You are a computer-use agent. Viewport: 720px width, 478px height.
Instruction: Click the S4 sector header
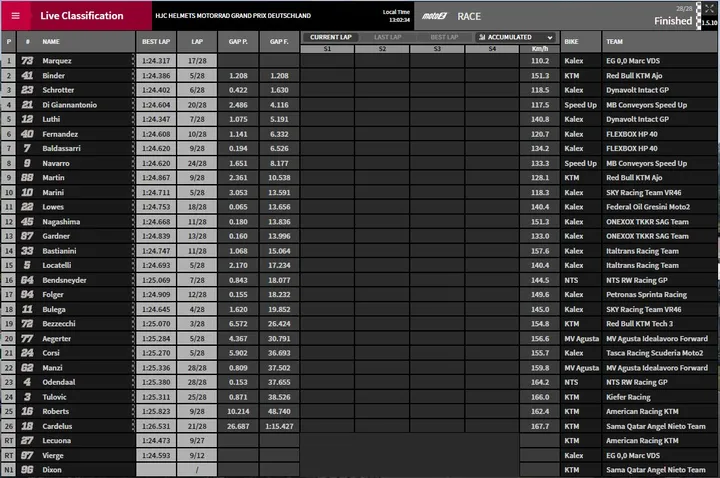pos(492,49)
